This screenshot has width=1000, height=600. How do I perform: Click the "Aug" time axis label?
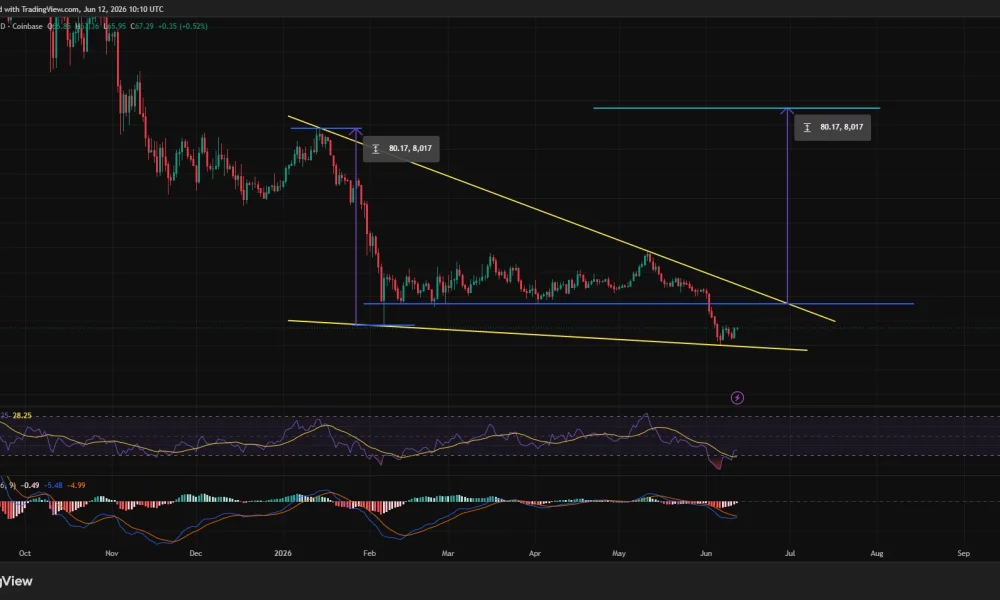(x=877, y=553)
